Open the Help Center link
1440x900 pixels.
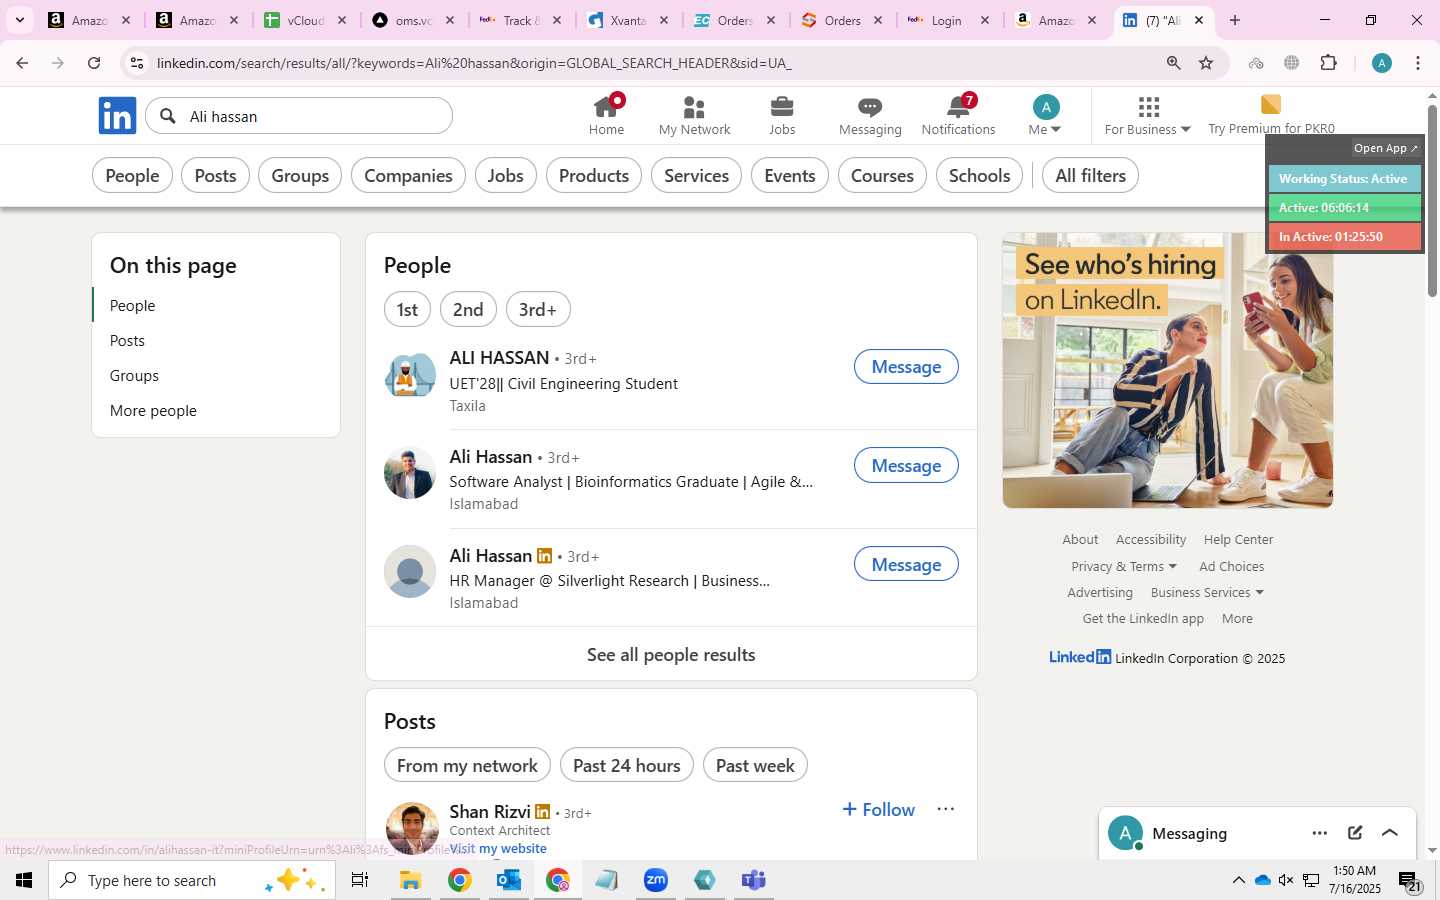click(1238, 540)
